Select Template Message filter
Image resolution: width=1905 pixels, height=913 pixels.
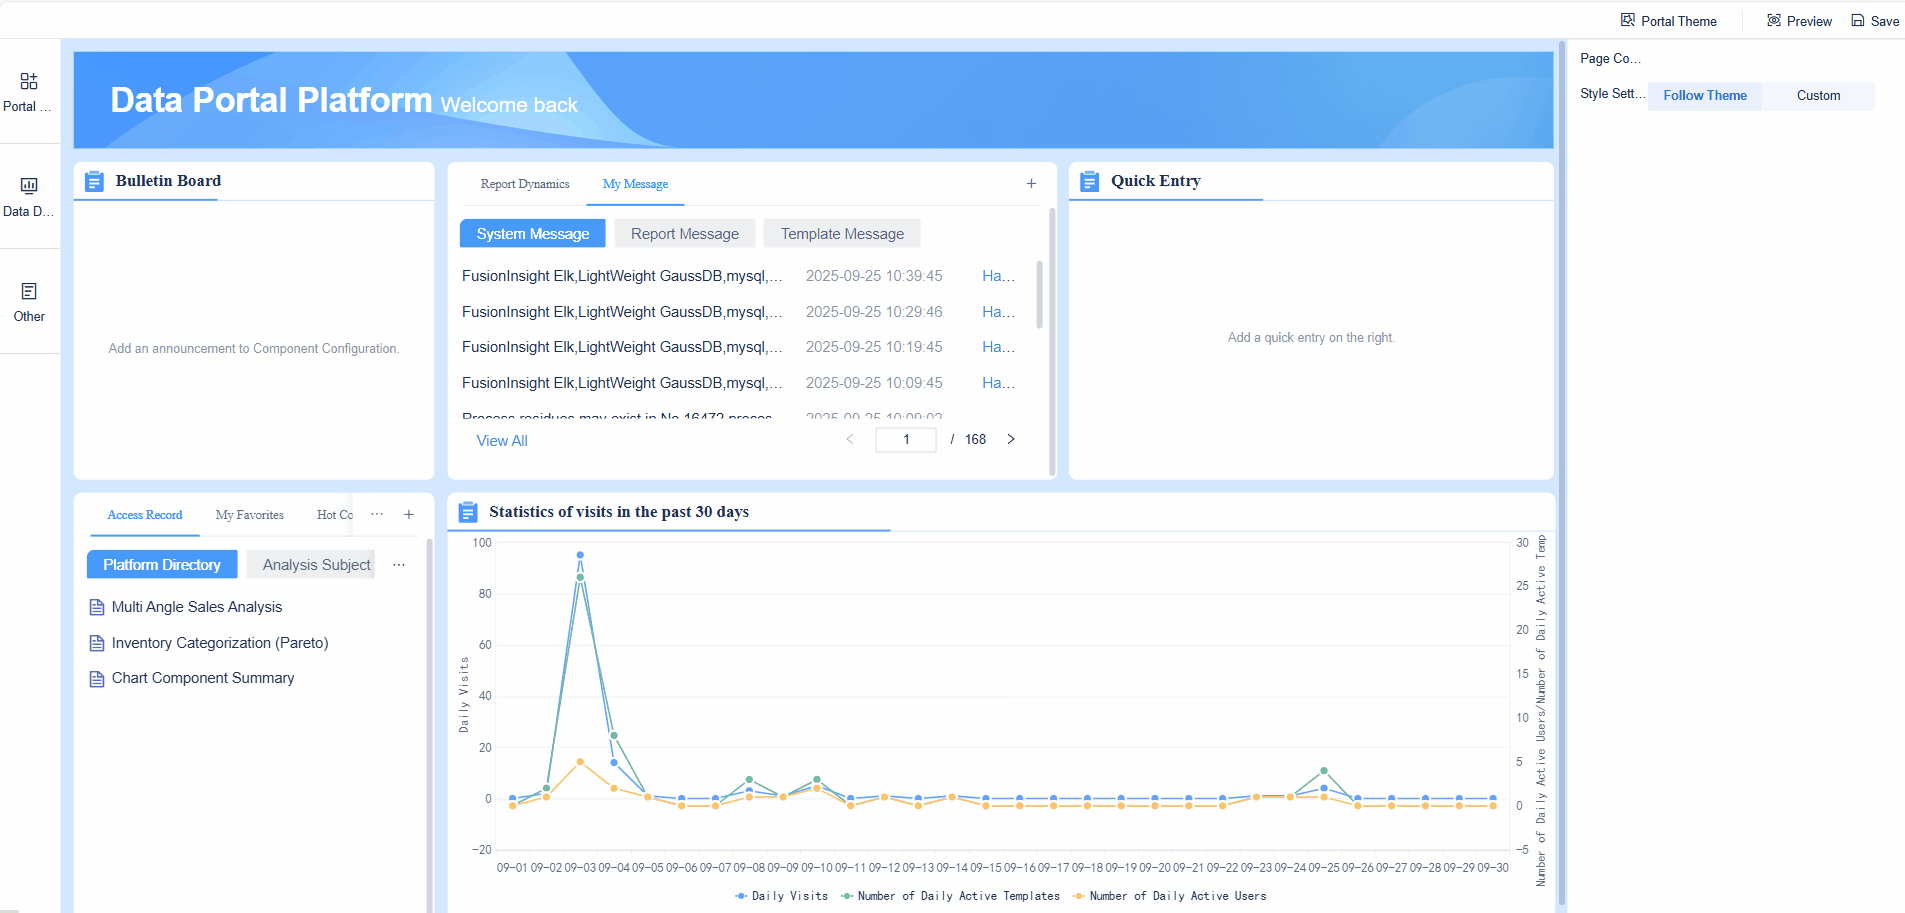pos(842,234)
